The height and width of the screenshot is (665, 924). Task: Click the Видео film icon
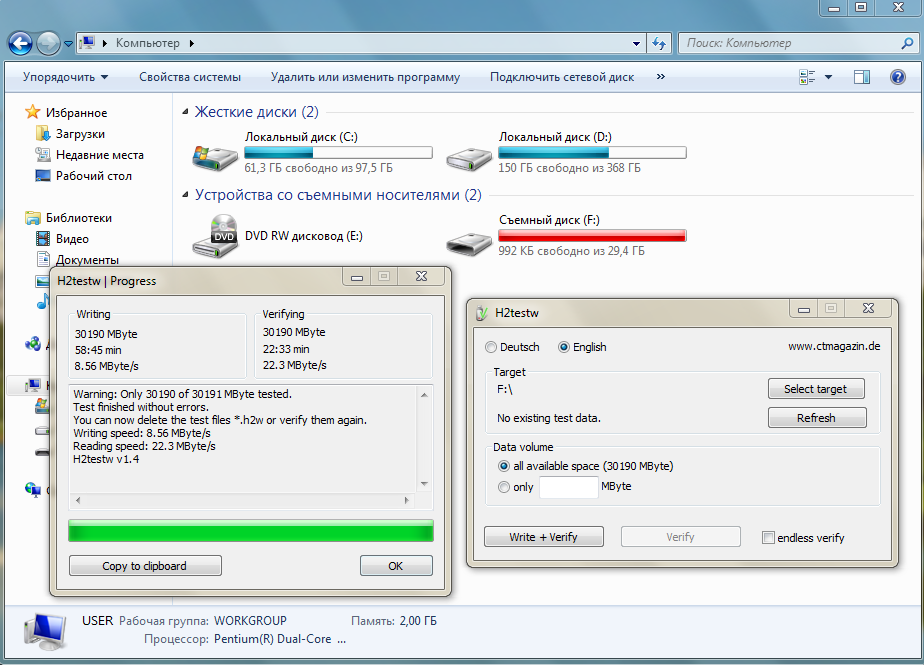point(43,239)
